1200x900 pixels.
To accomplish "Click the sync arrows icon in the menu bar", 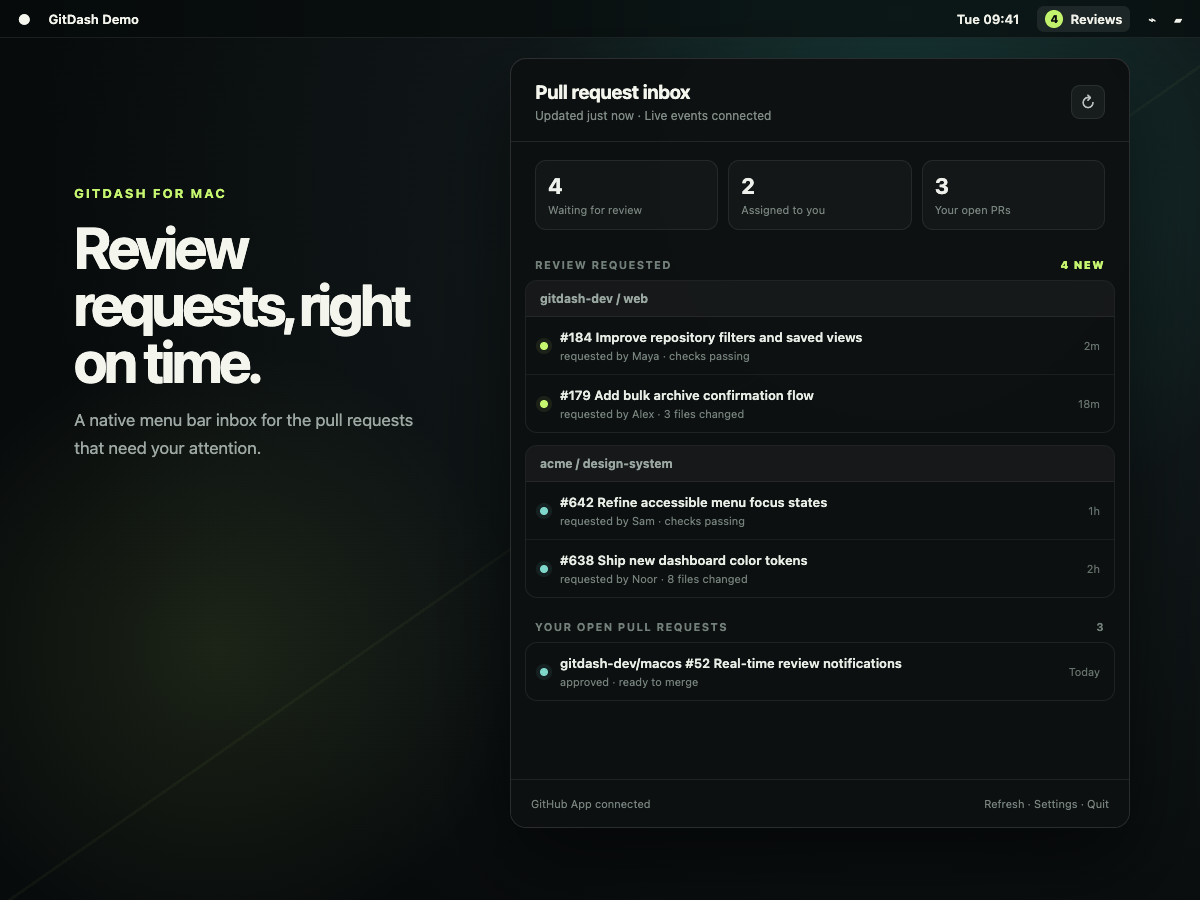I will (x=1152, y=19).
